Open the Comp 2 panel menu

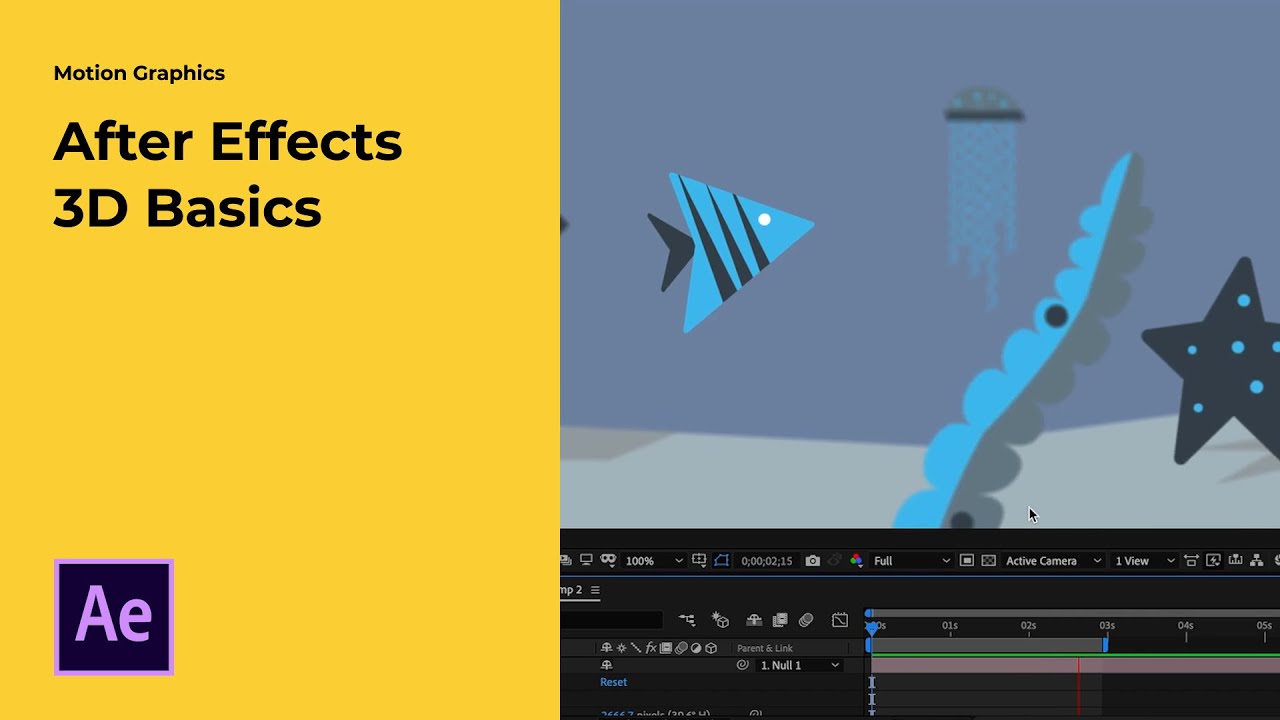(595, 590)
